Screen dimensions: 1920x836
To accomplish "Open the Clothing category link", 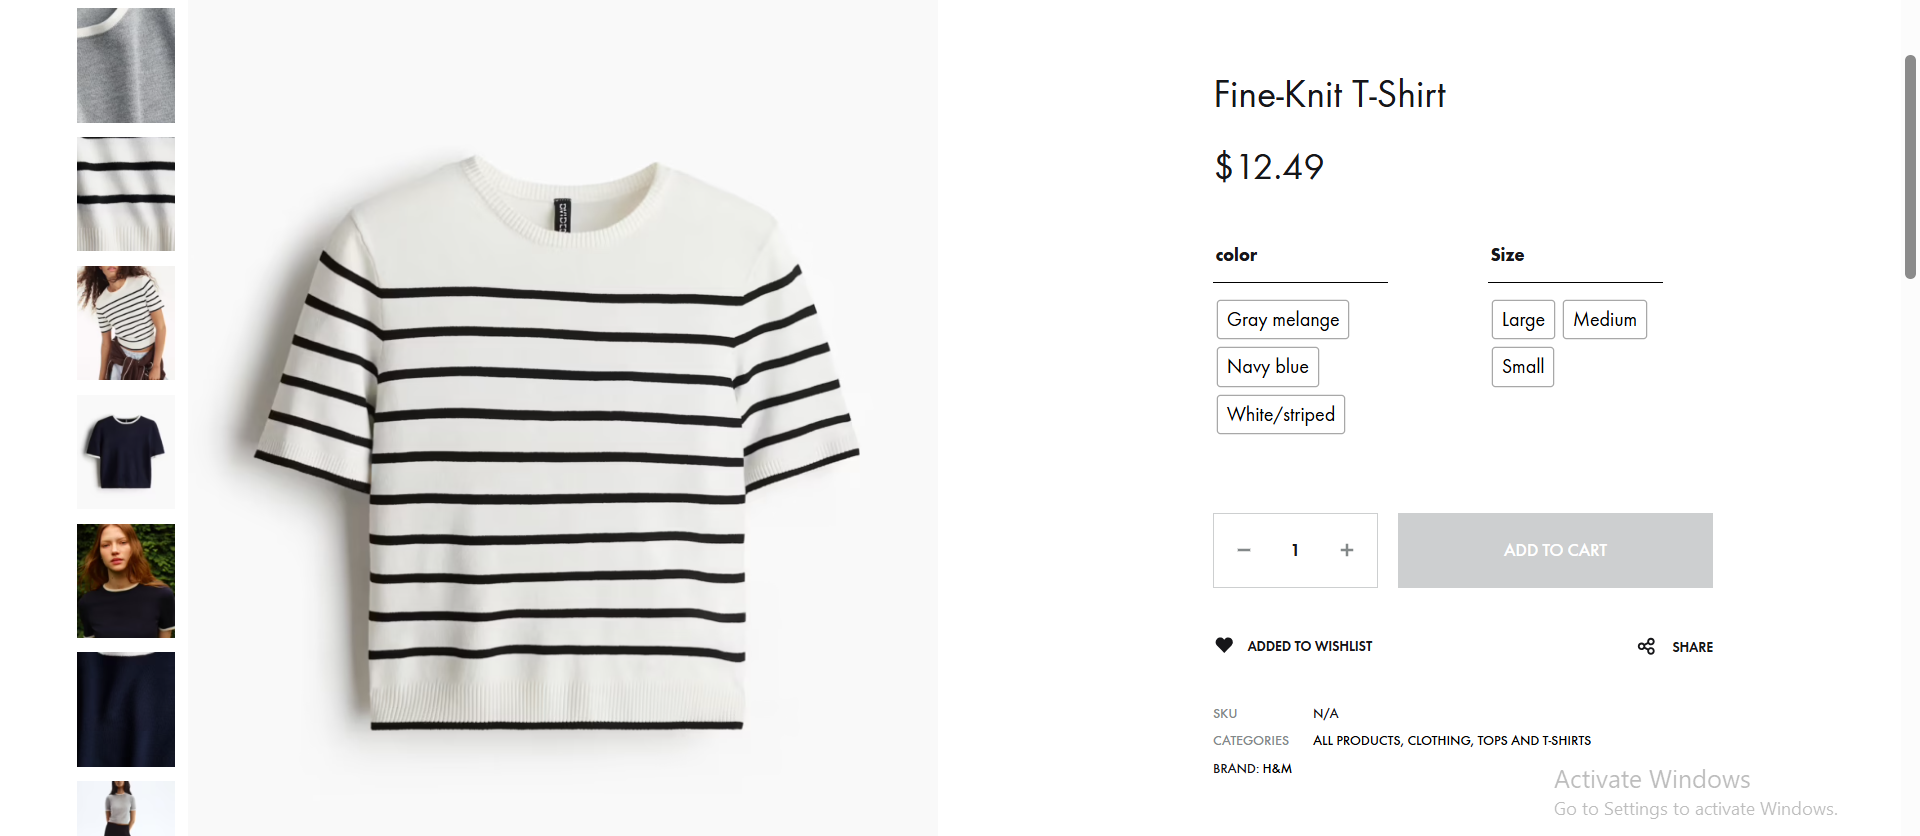I will tap(1439, 741).
